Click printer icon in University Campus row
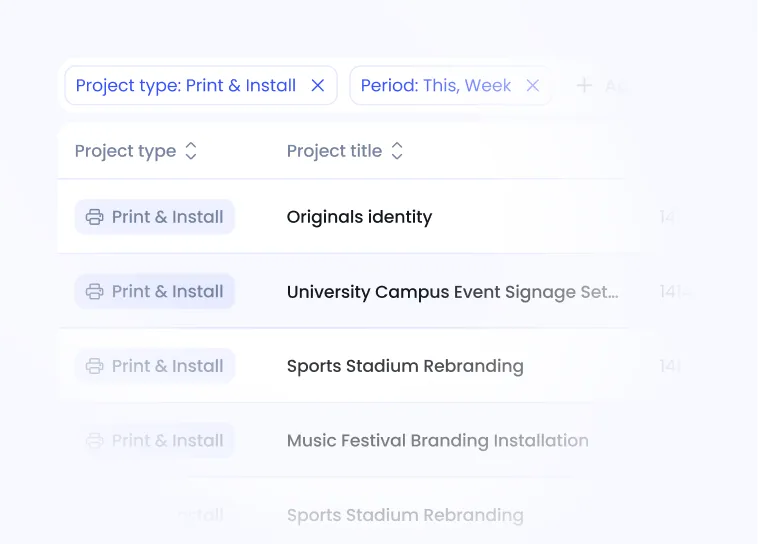 94,292
